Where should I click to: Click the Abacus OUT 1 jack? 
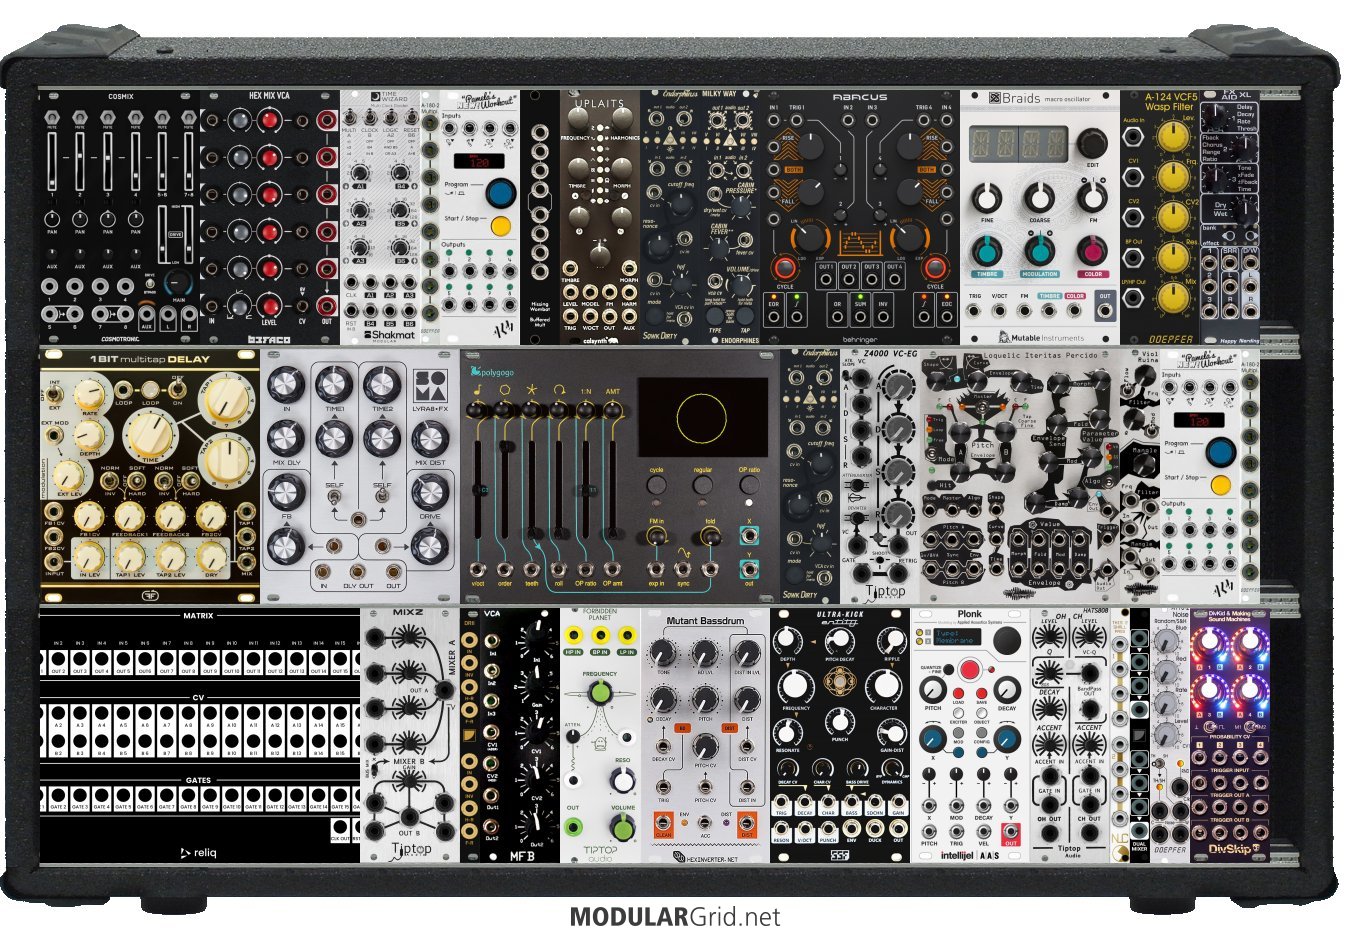826,279
